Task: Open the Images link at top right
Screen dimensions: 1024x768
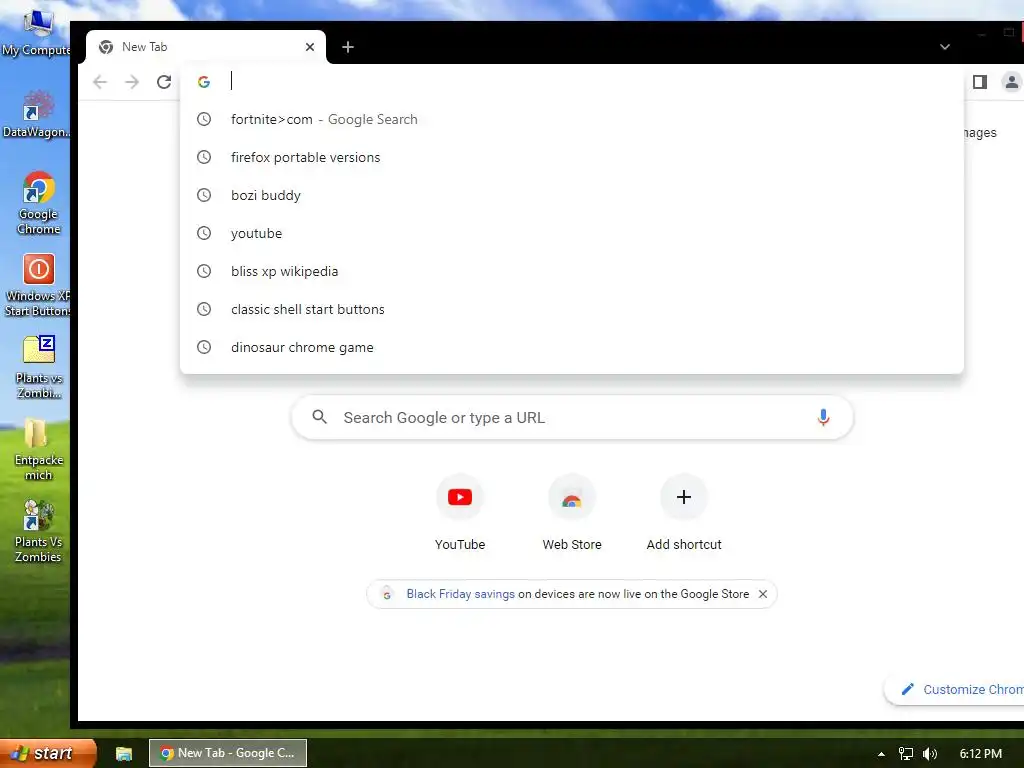Action: click(x=980, y=133)
